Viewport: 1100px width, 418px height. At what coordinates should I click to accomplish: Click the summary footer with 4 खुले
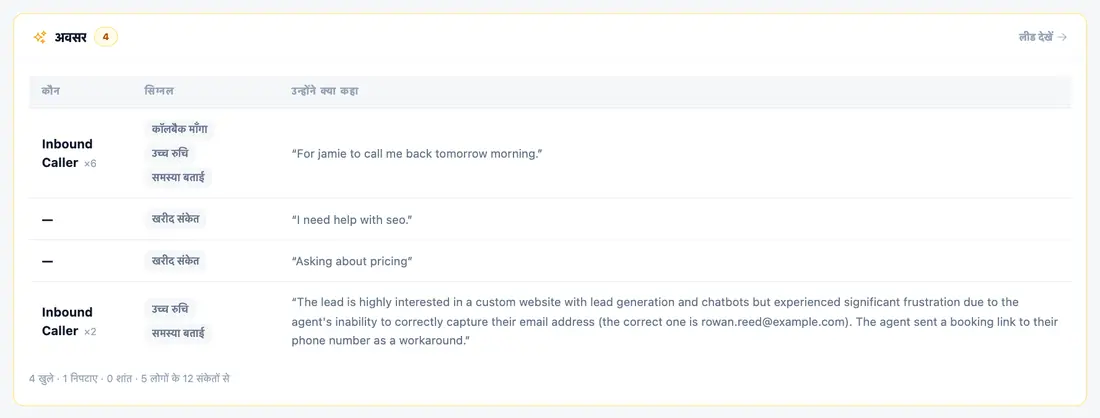coord(130,379)
